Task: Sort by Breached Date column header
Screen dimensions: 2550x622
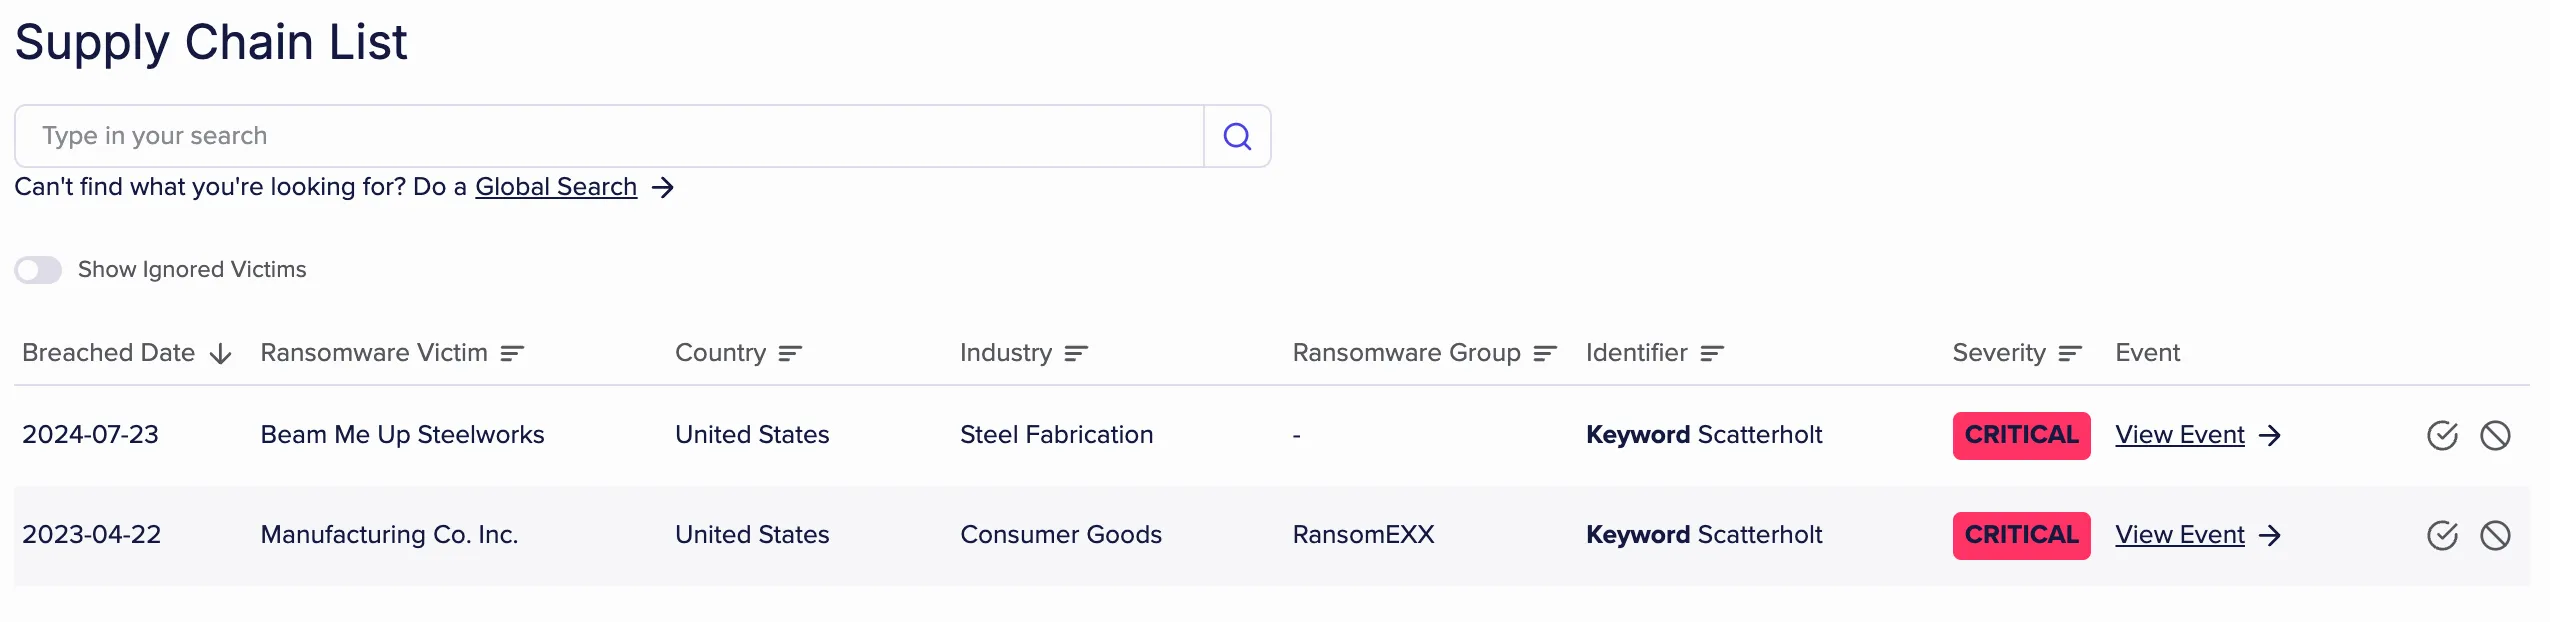Action: coord(108,353)
